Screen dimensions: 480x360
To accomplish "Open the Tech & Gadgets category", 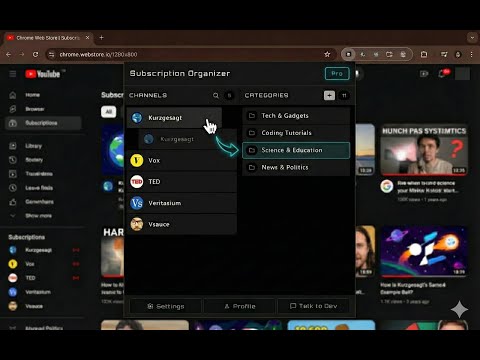I will 296,116.
